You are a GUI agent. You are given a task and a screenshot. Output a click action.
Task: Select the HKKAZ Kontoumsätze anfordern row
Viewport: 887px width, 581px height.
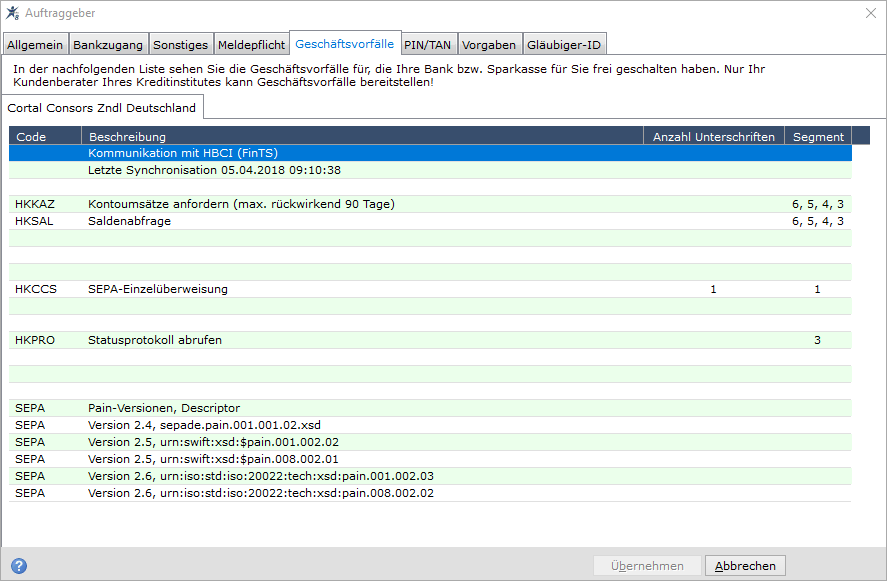[430, 204]
